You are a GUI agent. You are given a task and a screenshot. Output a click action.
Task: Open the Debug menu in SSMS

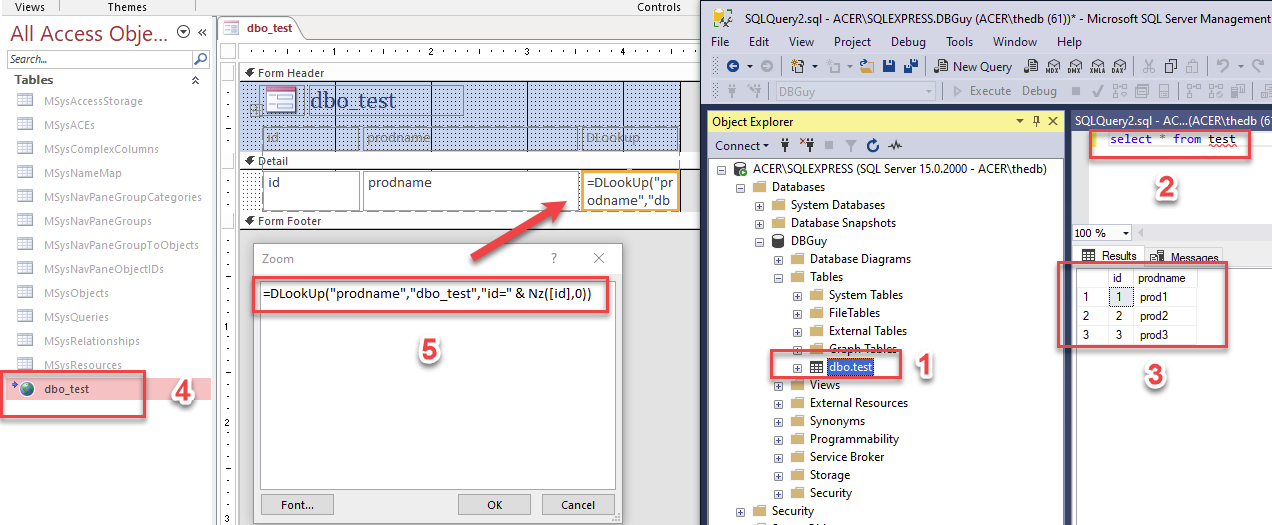(908, 42)
